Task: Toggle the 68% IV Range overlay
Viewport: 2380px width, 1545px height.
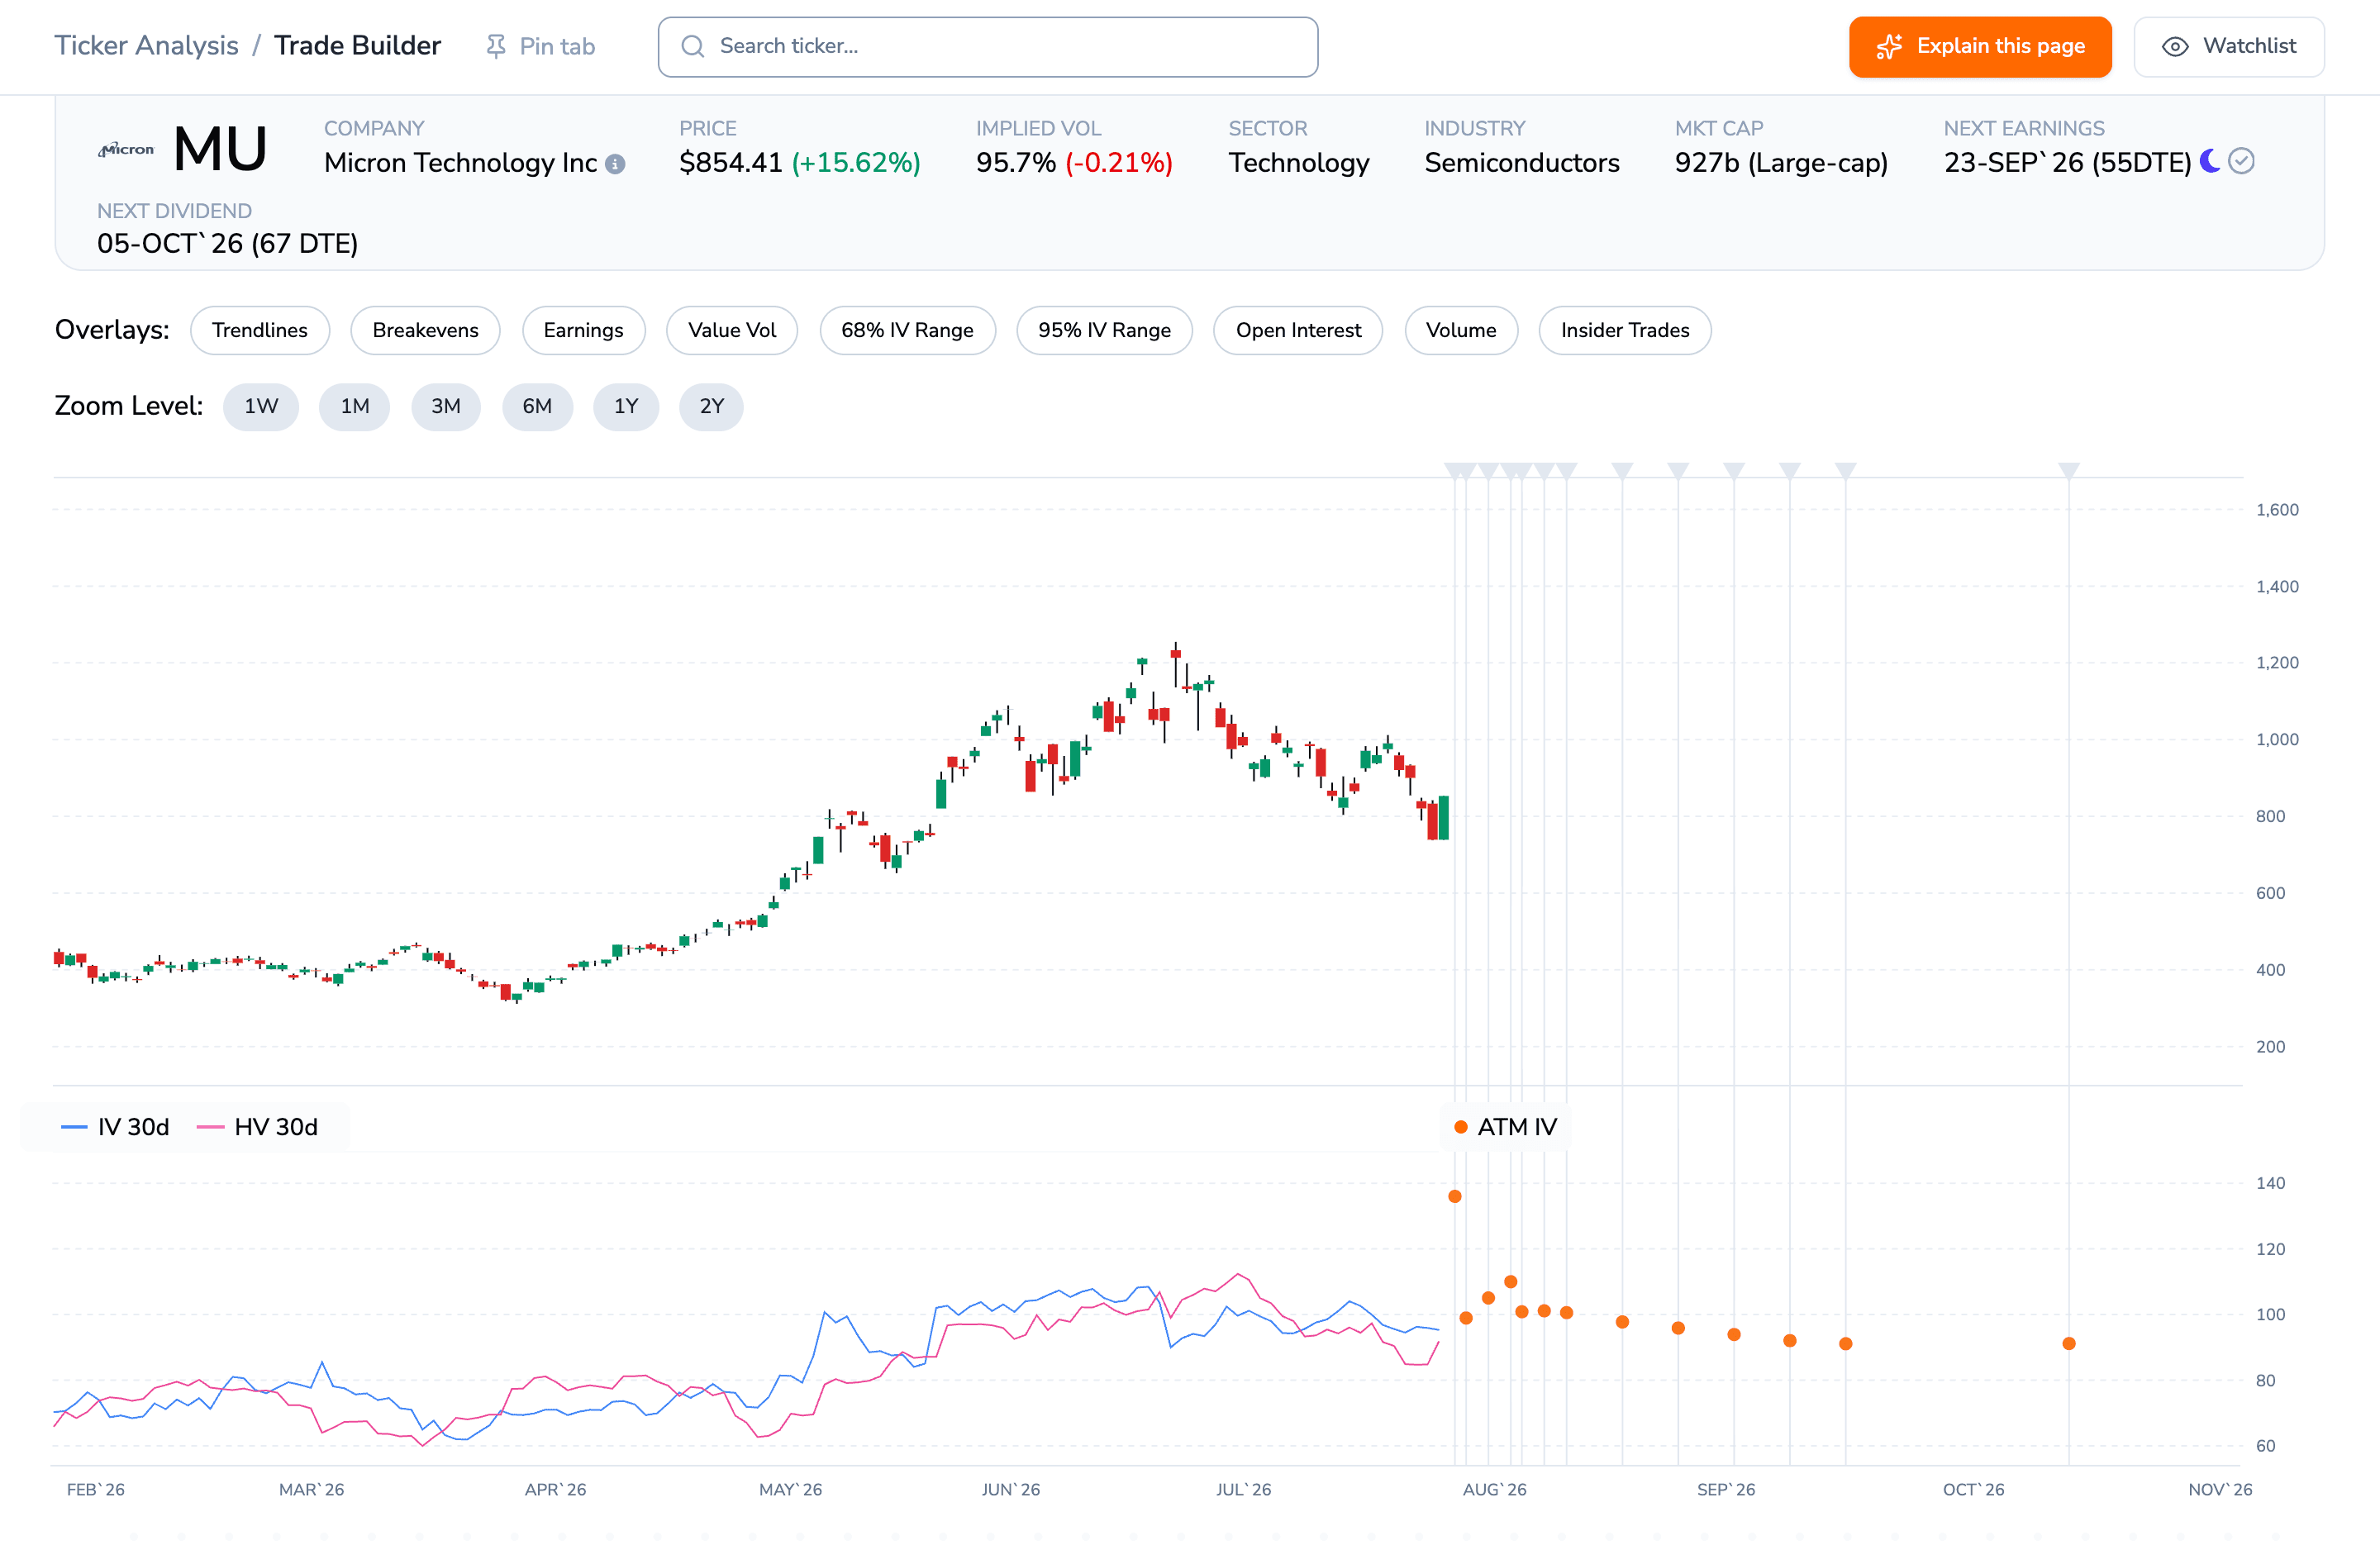Action: point(907,330)
